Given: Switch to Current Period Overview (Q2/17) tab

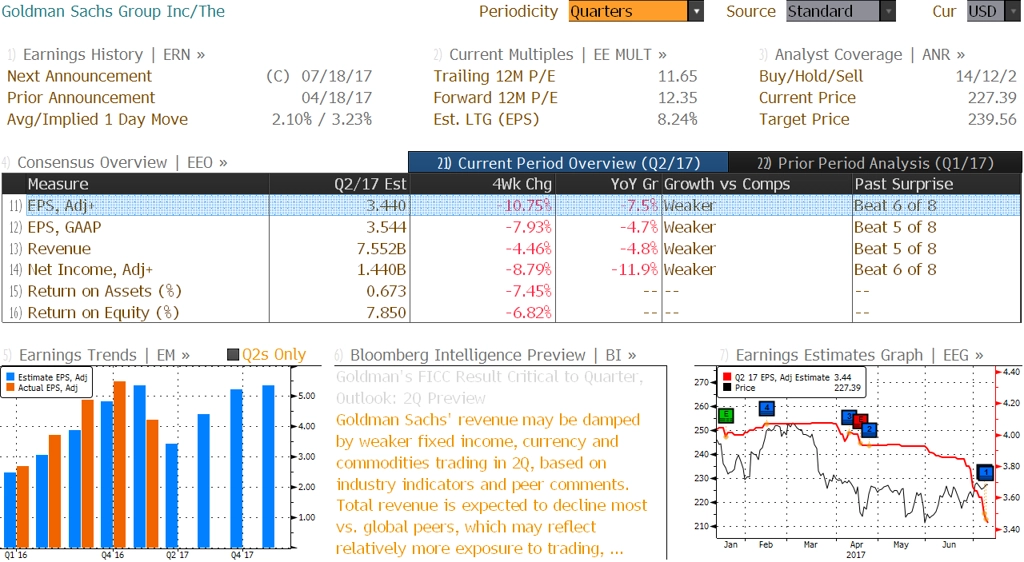Looking at the screenshot, I should 568,163.
